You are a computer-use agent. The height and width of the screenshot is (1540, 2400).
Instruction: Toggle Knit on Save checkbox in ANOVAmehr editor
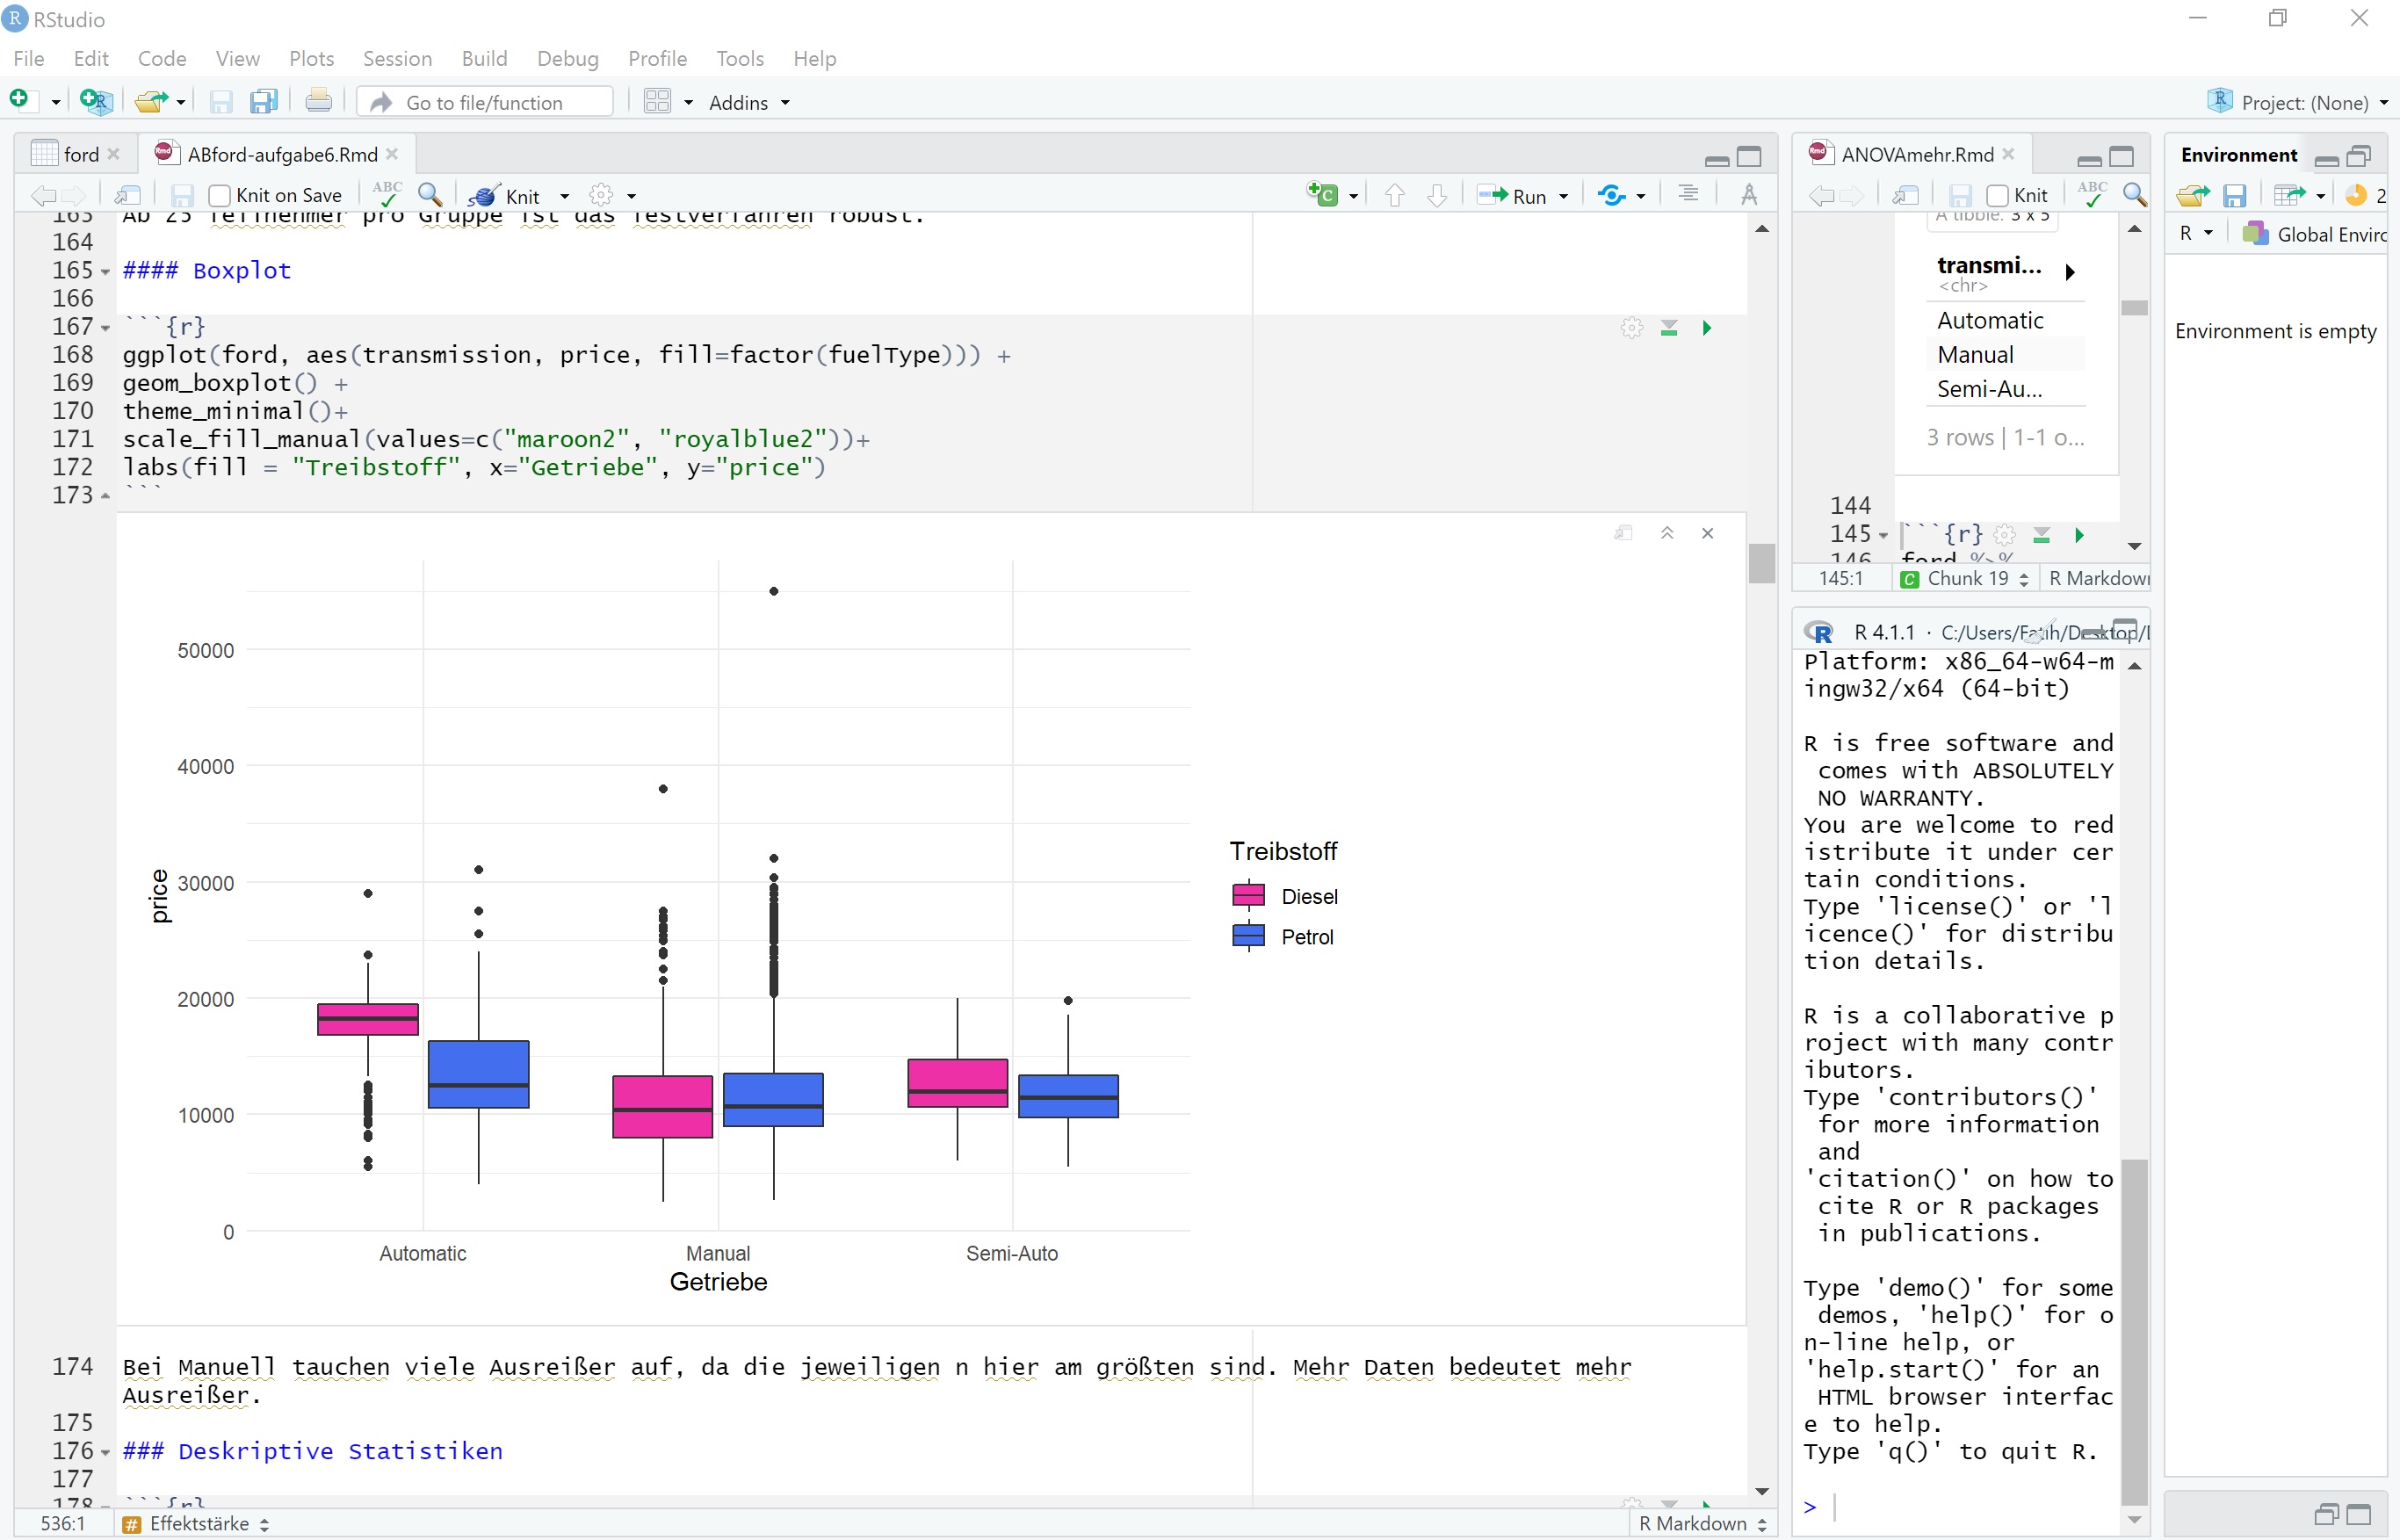click(x=1998, y=195)
